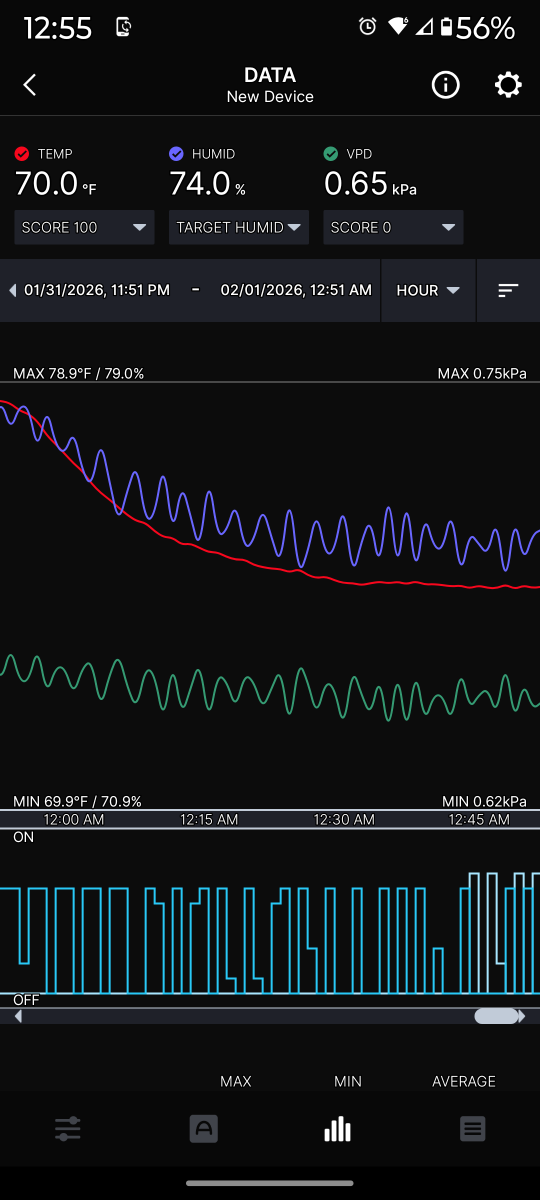Click the MAX column header
The width and height of the screenshot is (540, 1200).
[x=236, y=1081]
